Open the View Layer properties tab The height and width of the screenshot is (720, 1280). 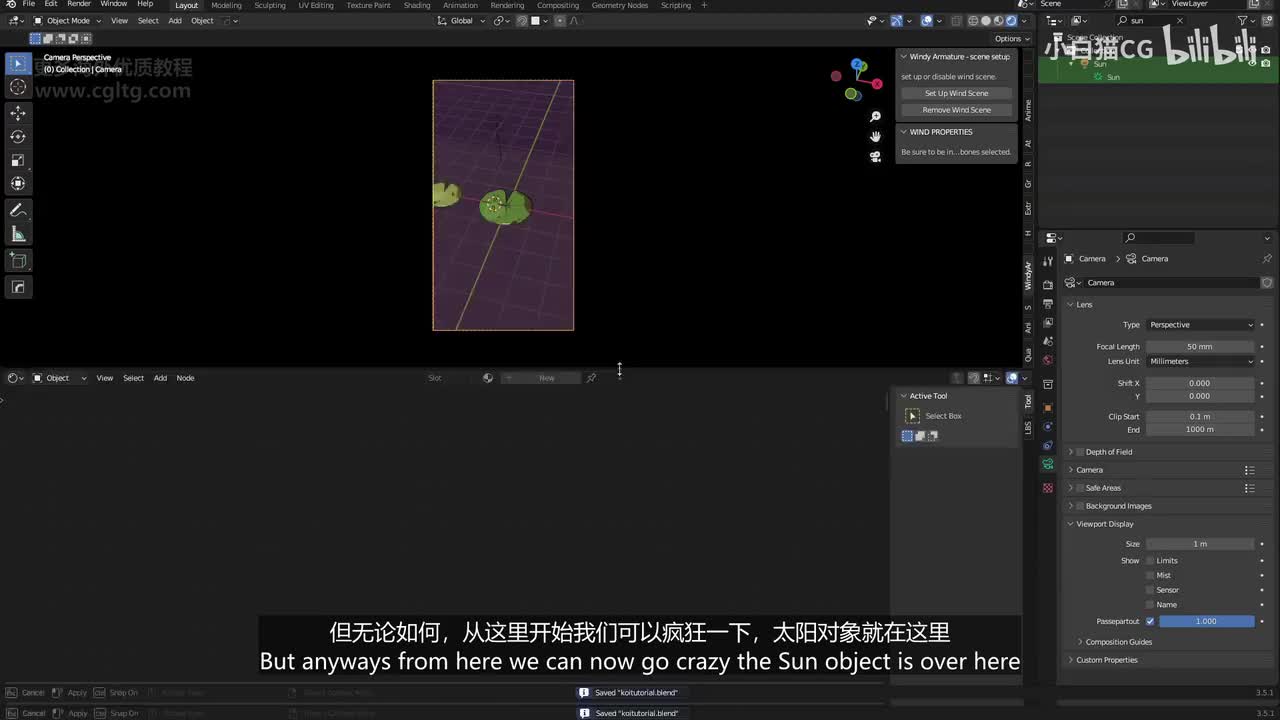click(x=1048, y=323)
